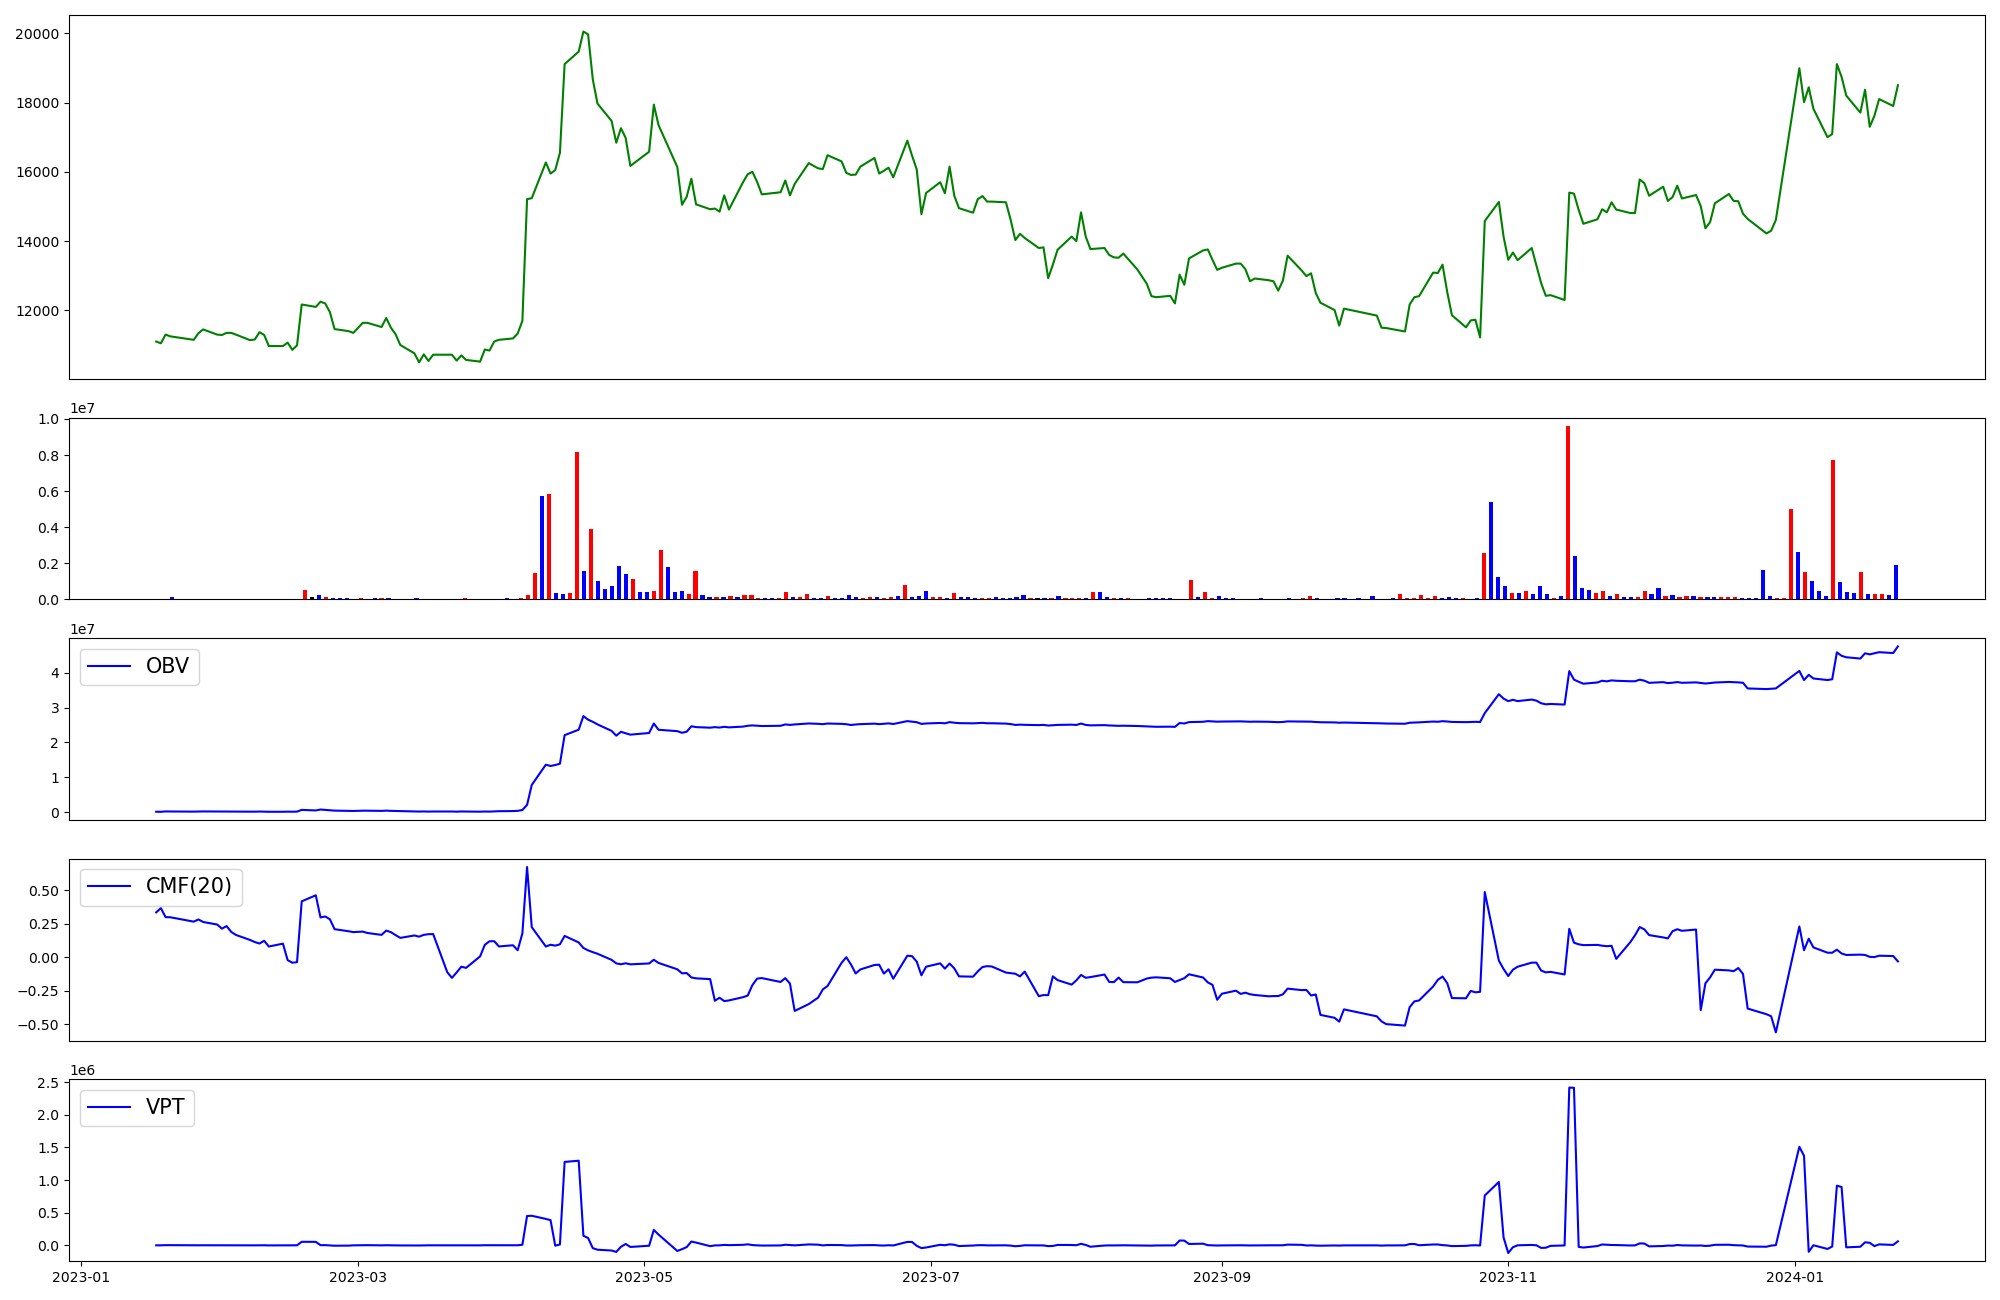Click the 0.50 tick on CMF axis
Viewport: 2000px width, 1300px height.
44,891
